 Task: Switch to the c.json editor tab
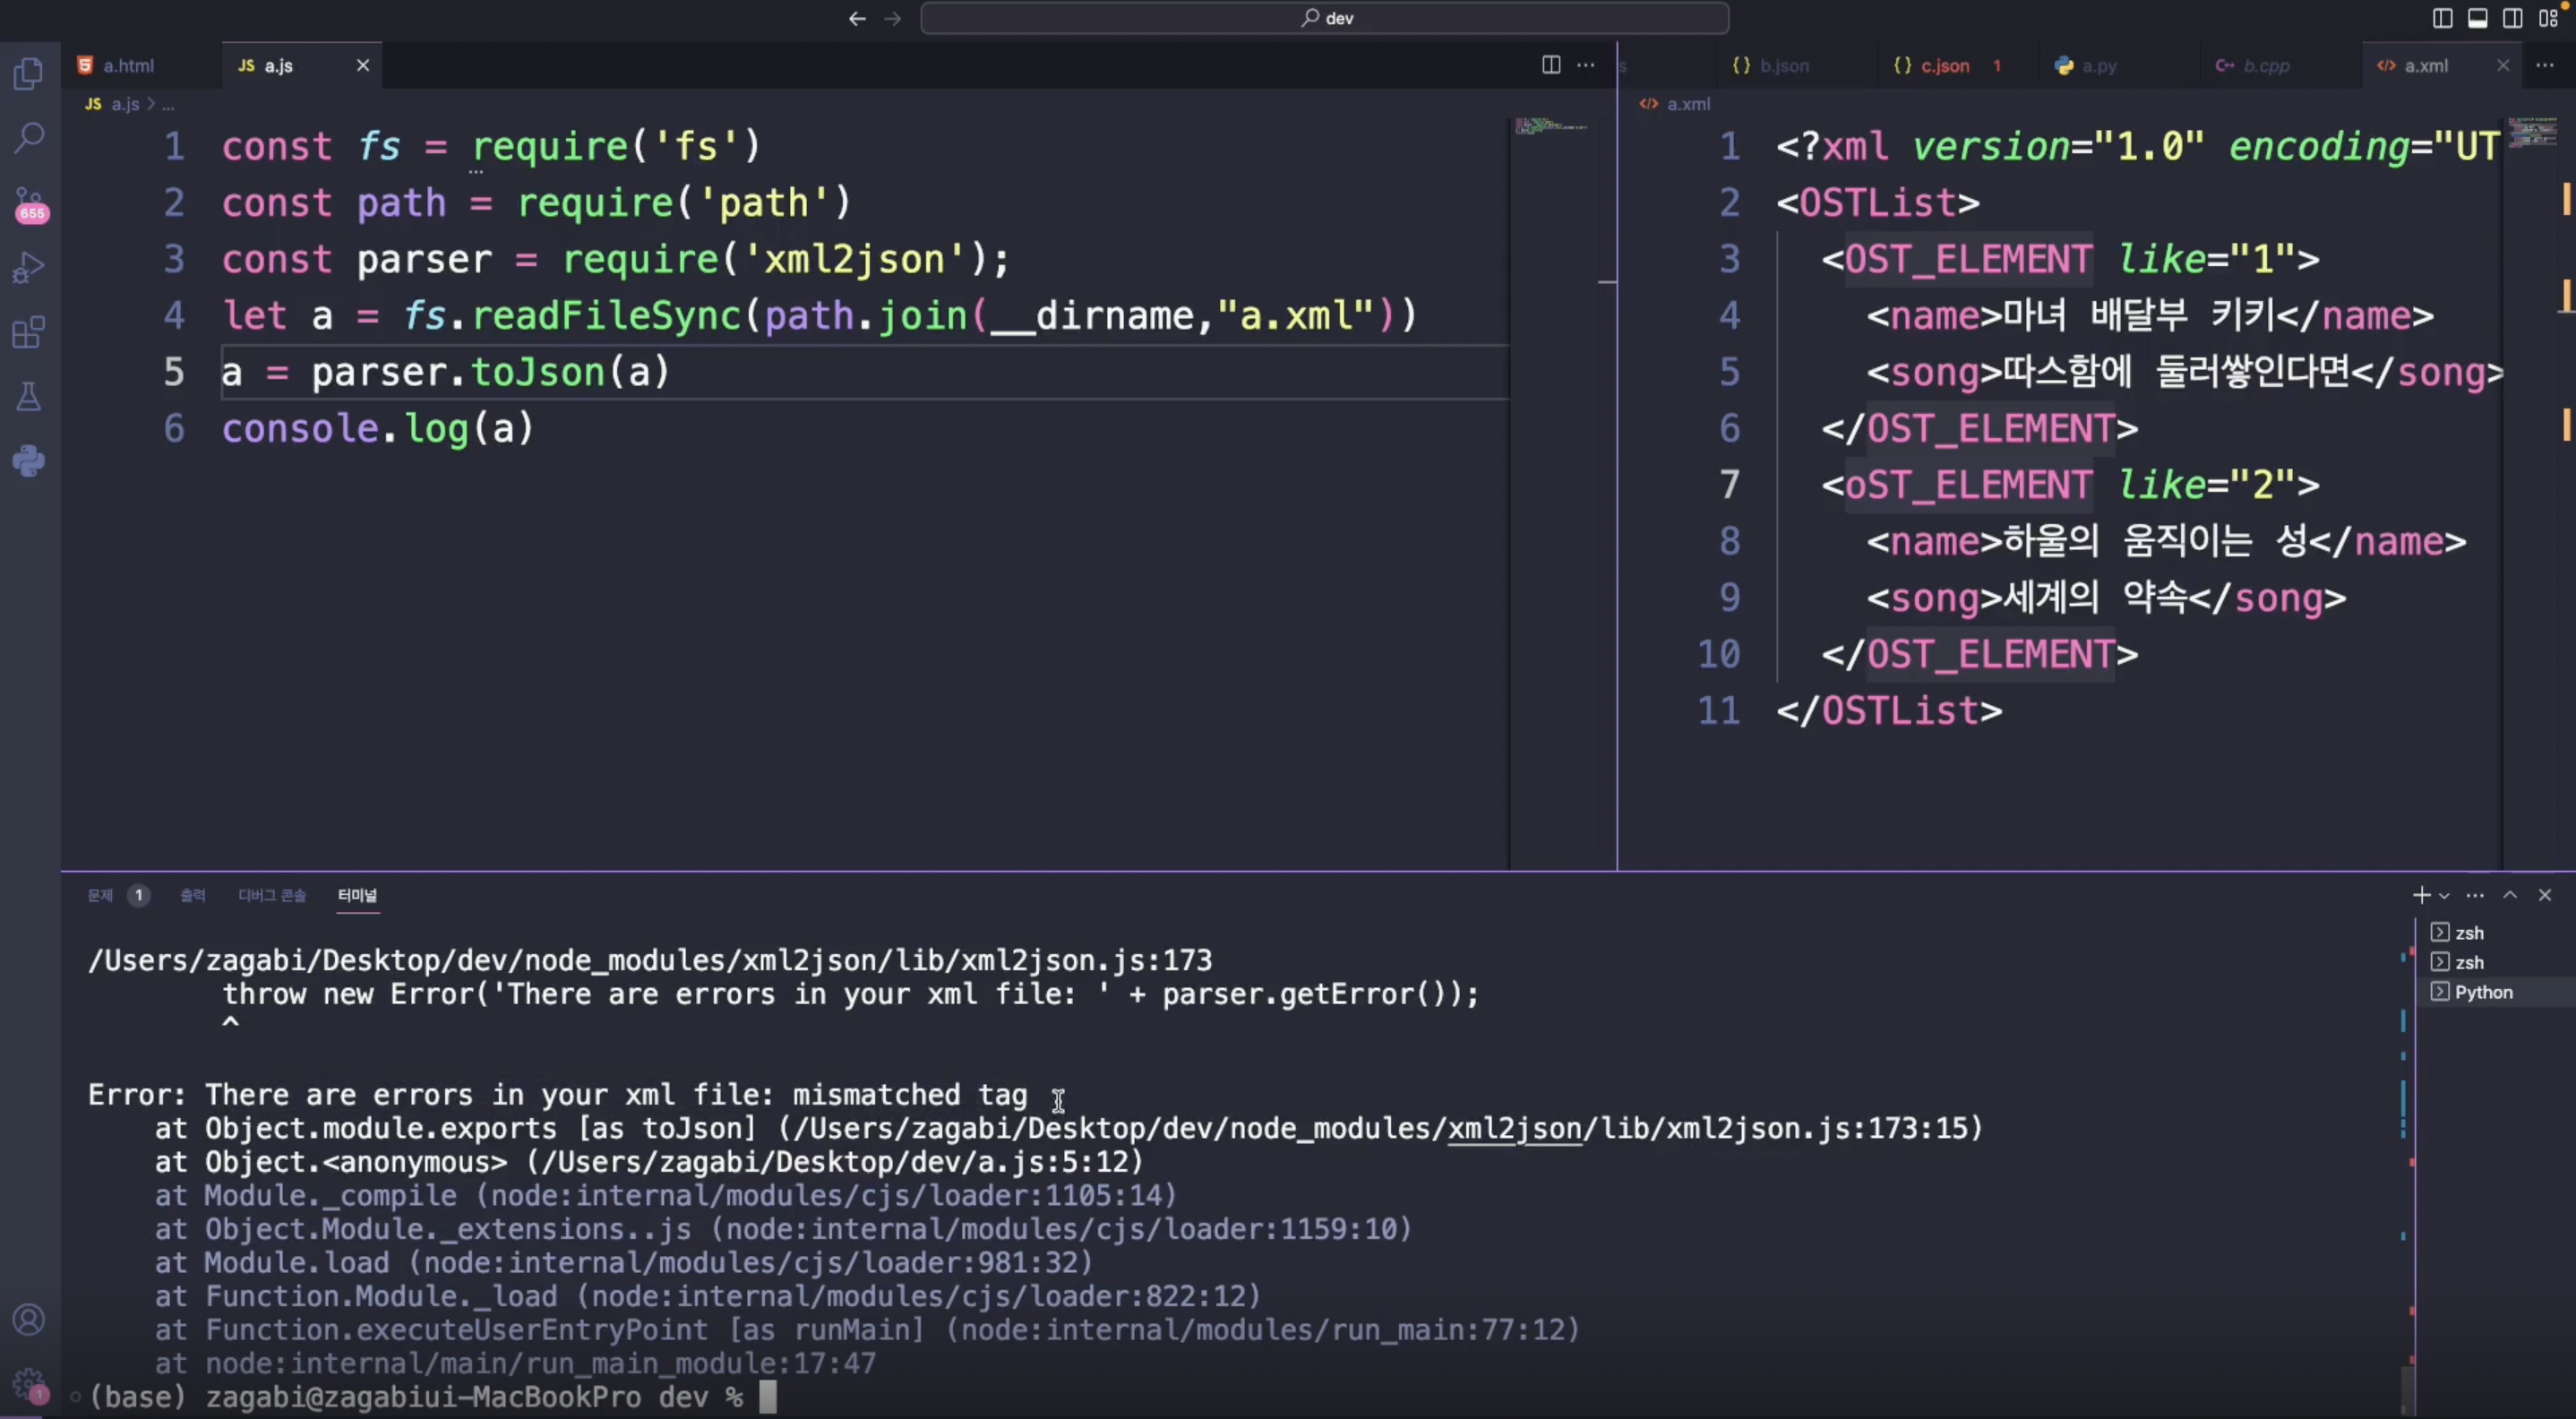[1944, 66]
